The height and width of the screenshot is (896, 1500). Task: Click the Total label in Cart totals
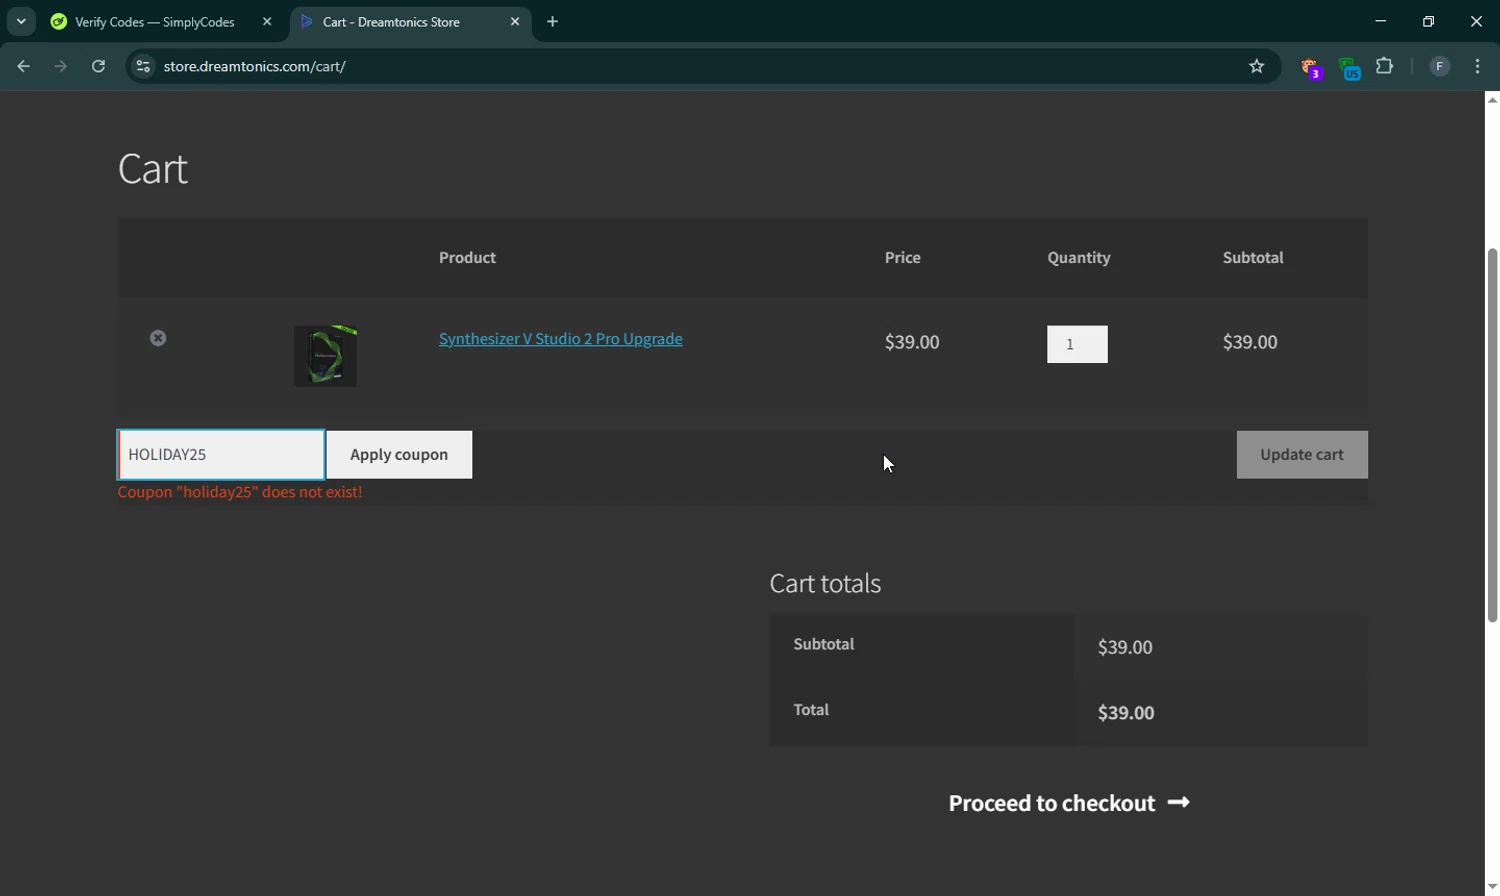(x=811, y=710)
